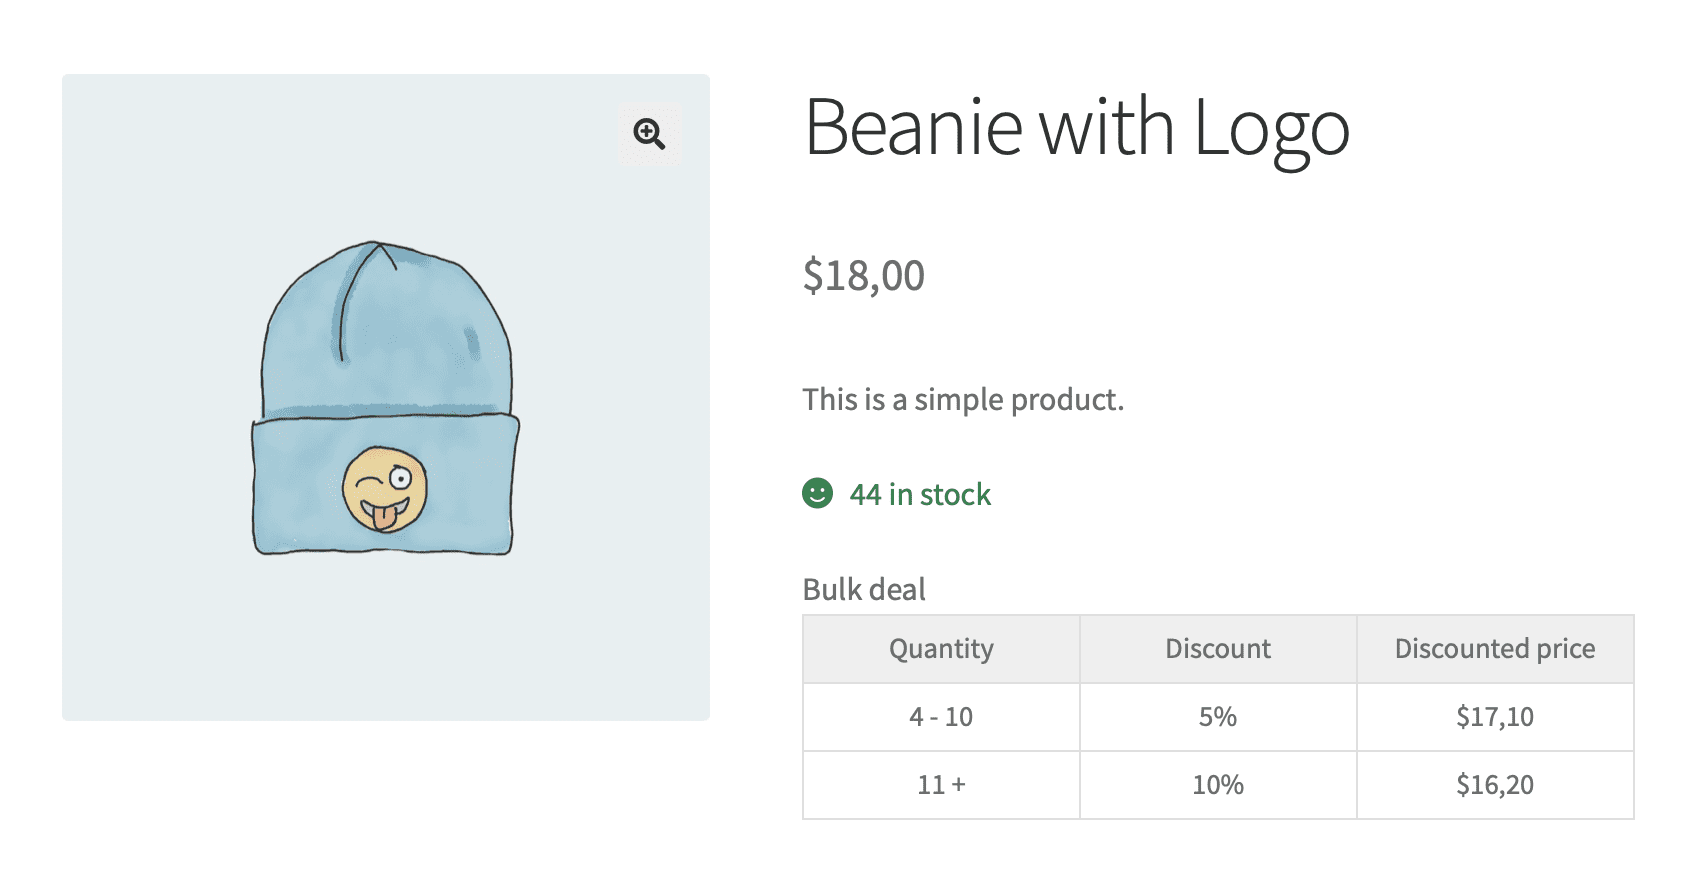Click the $18,00 product price
Viewport: 1684px width, 890px height.
[x=863, y=275]
